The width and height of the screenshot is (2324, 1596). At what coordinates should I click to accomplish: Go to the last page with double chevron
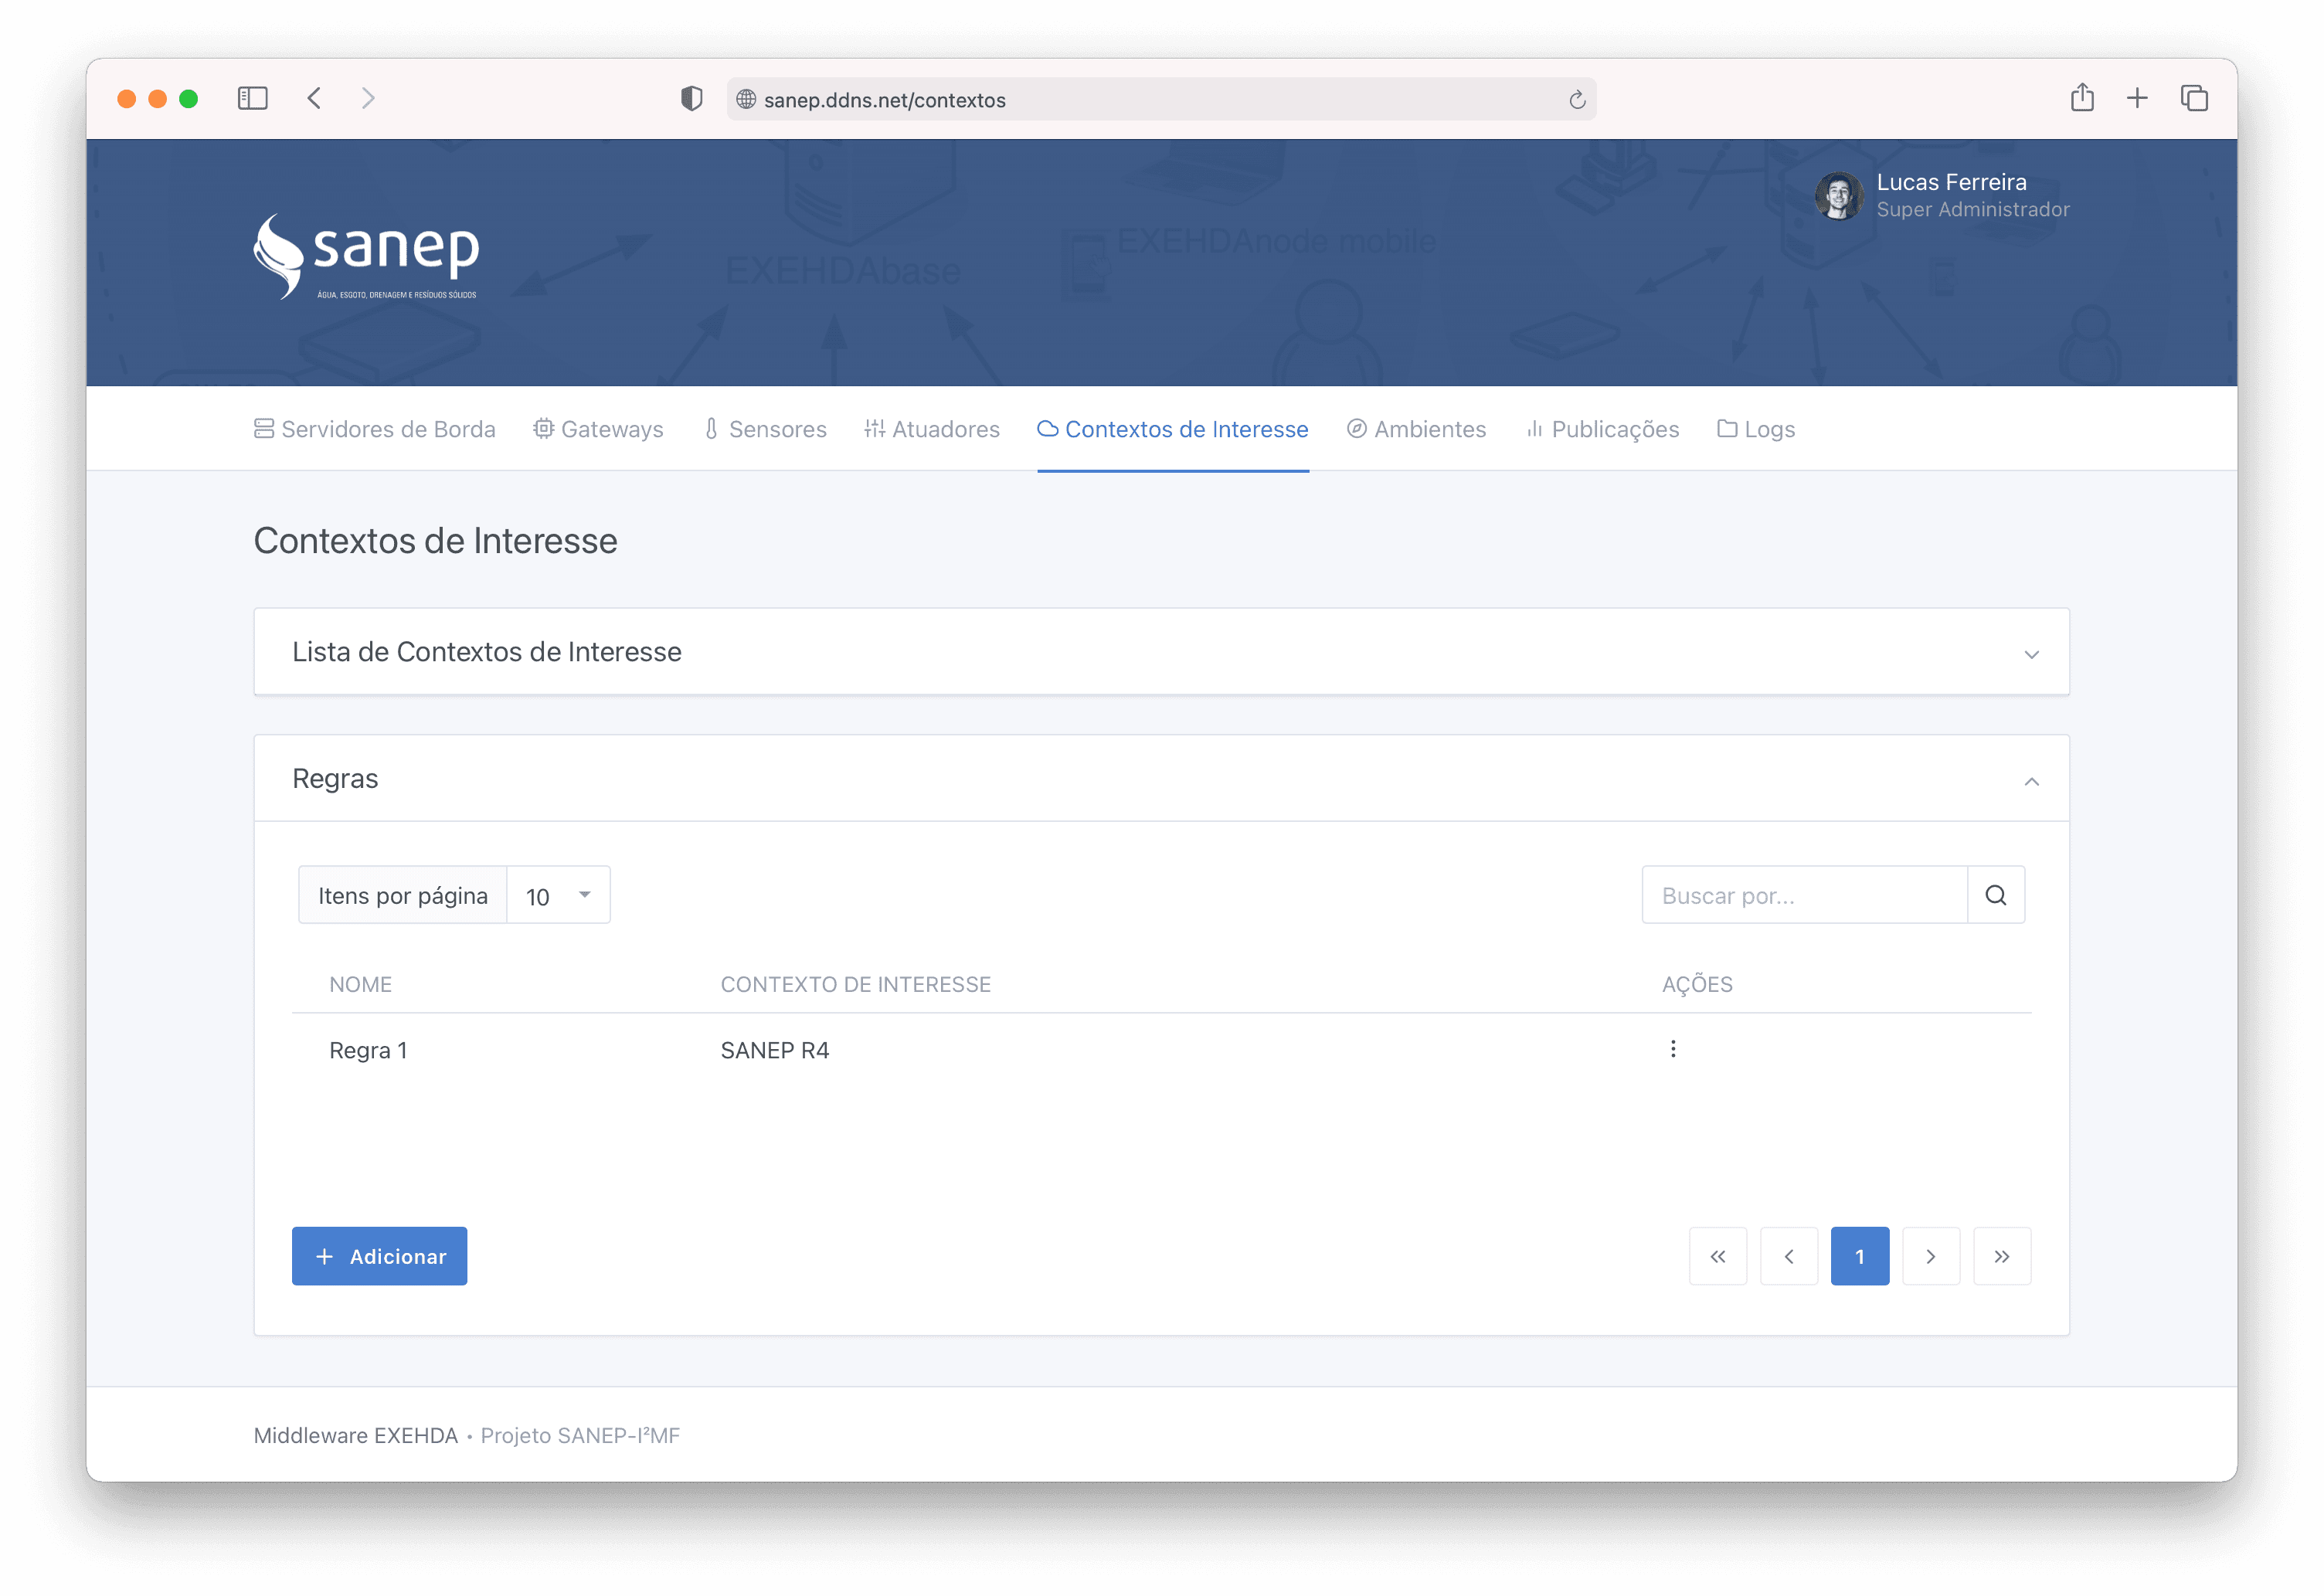click(2001, 1256)
